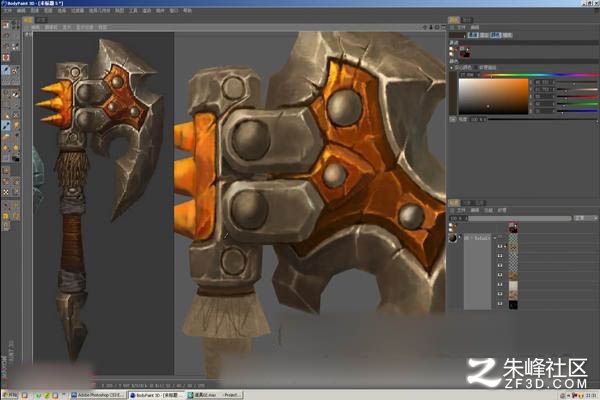Click the layer opacity slider bar in Materials panel
Viewport: 600px width, 400px height.
click(520, 218)
